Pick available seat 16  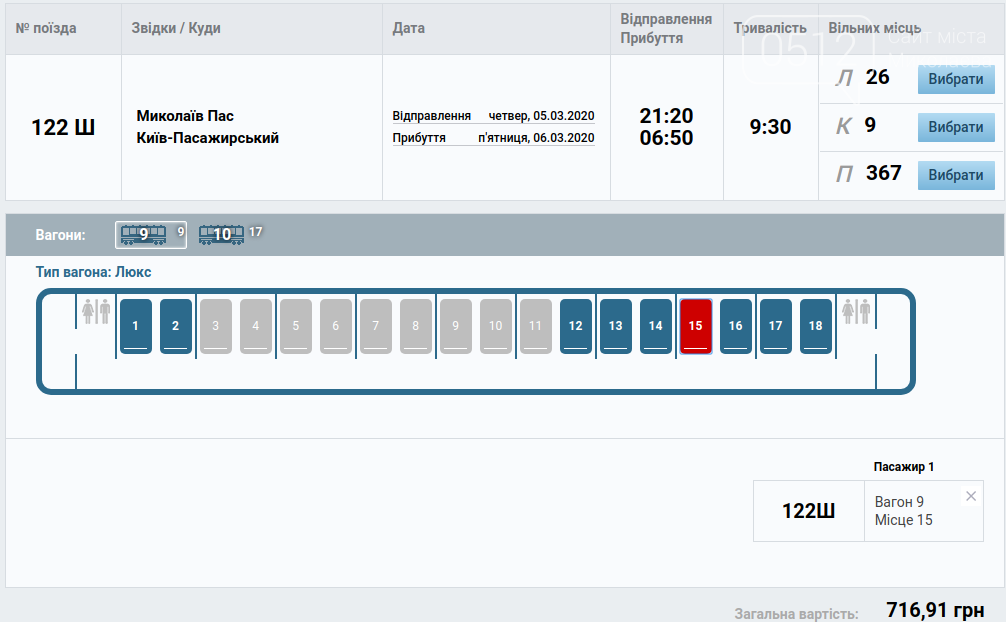click(x=735, y=326)
